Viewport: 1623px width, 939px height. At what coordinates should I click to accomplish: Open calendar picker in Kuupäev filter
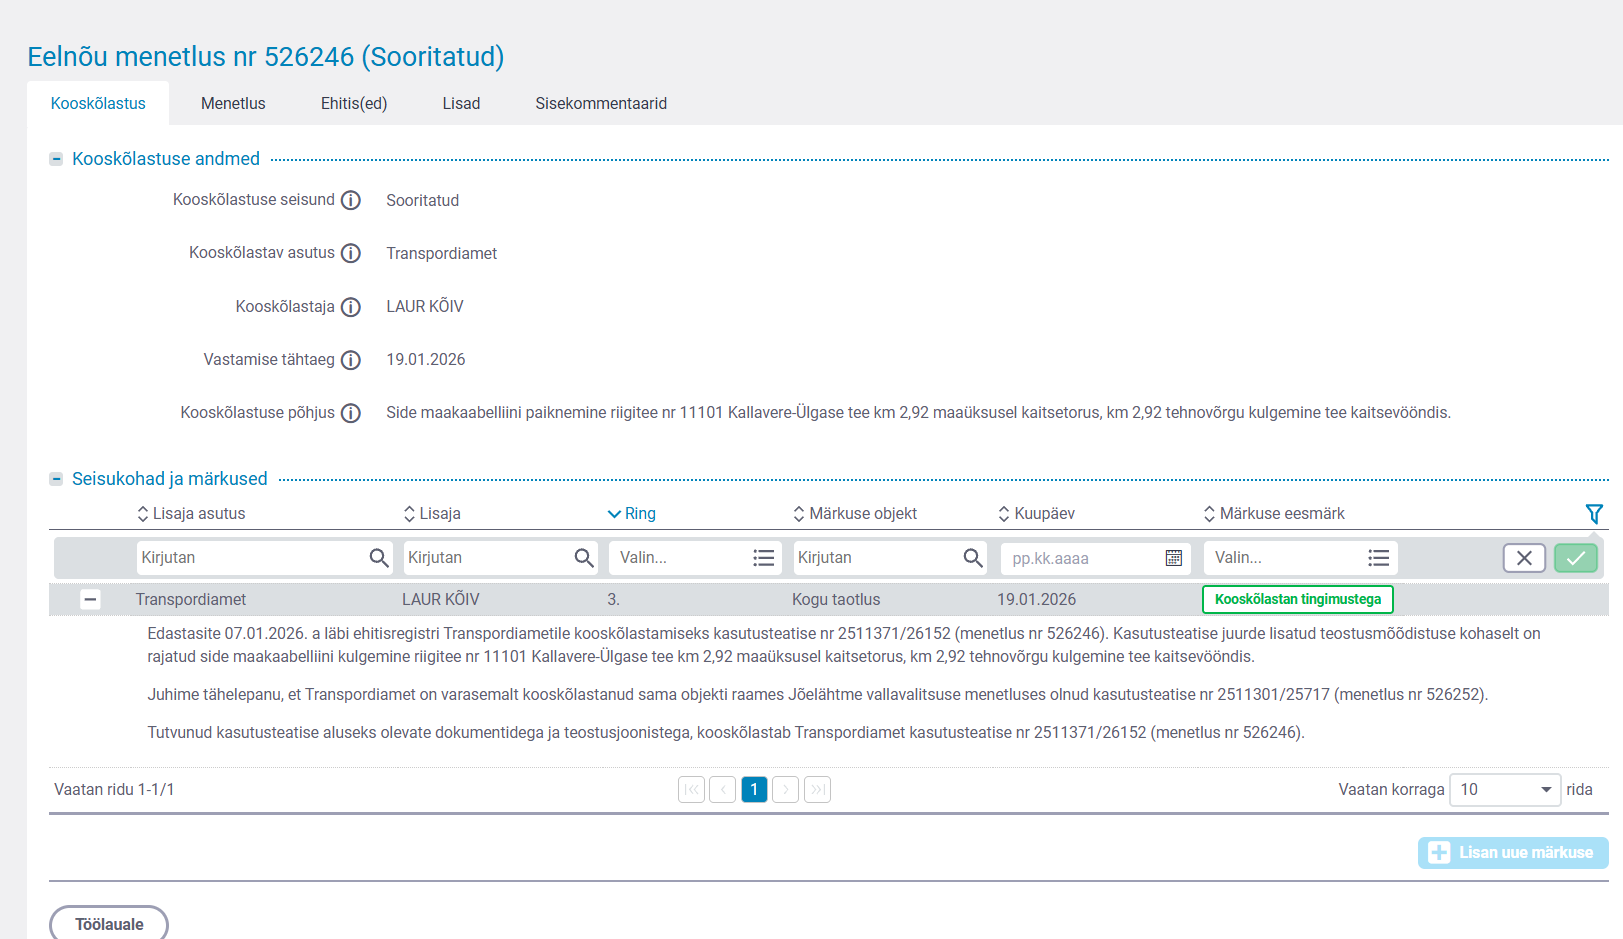pos(1174,558)
